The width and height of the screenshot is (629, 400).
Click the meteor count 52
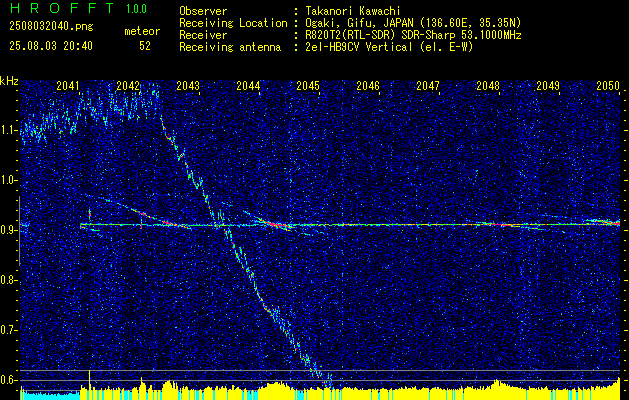pos(145,46)
